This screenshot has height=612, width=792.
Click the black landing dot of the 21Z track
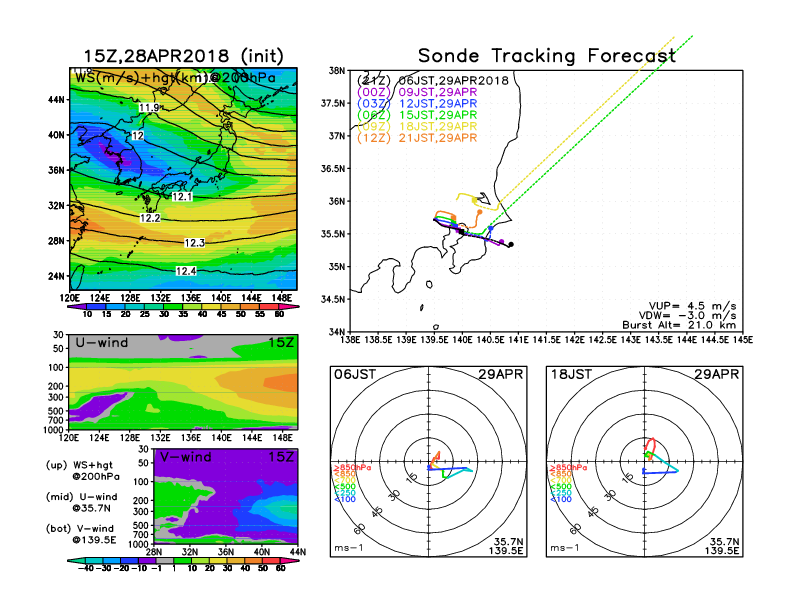511,244
